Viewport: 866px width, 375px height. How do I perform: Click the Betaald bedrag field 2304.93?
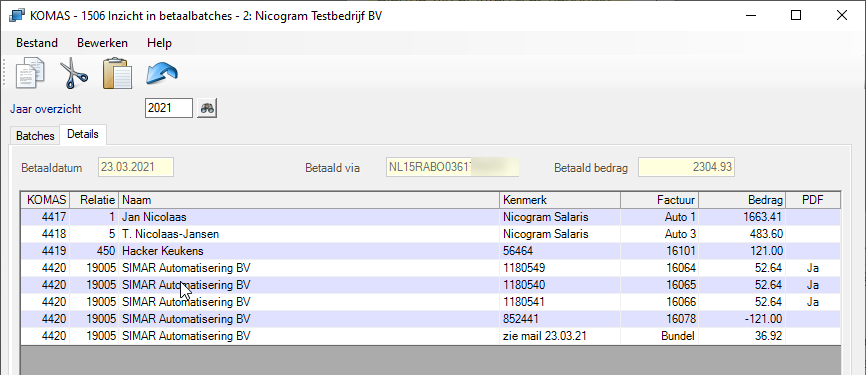(686, 167)
